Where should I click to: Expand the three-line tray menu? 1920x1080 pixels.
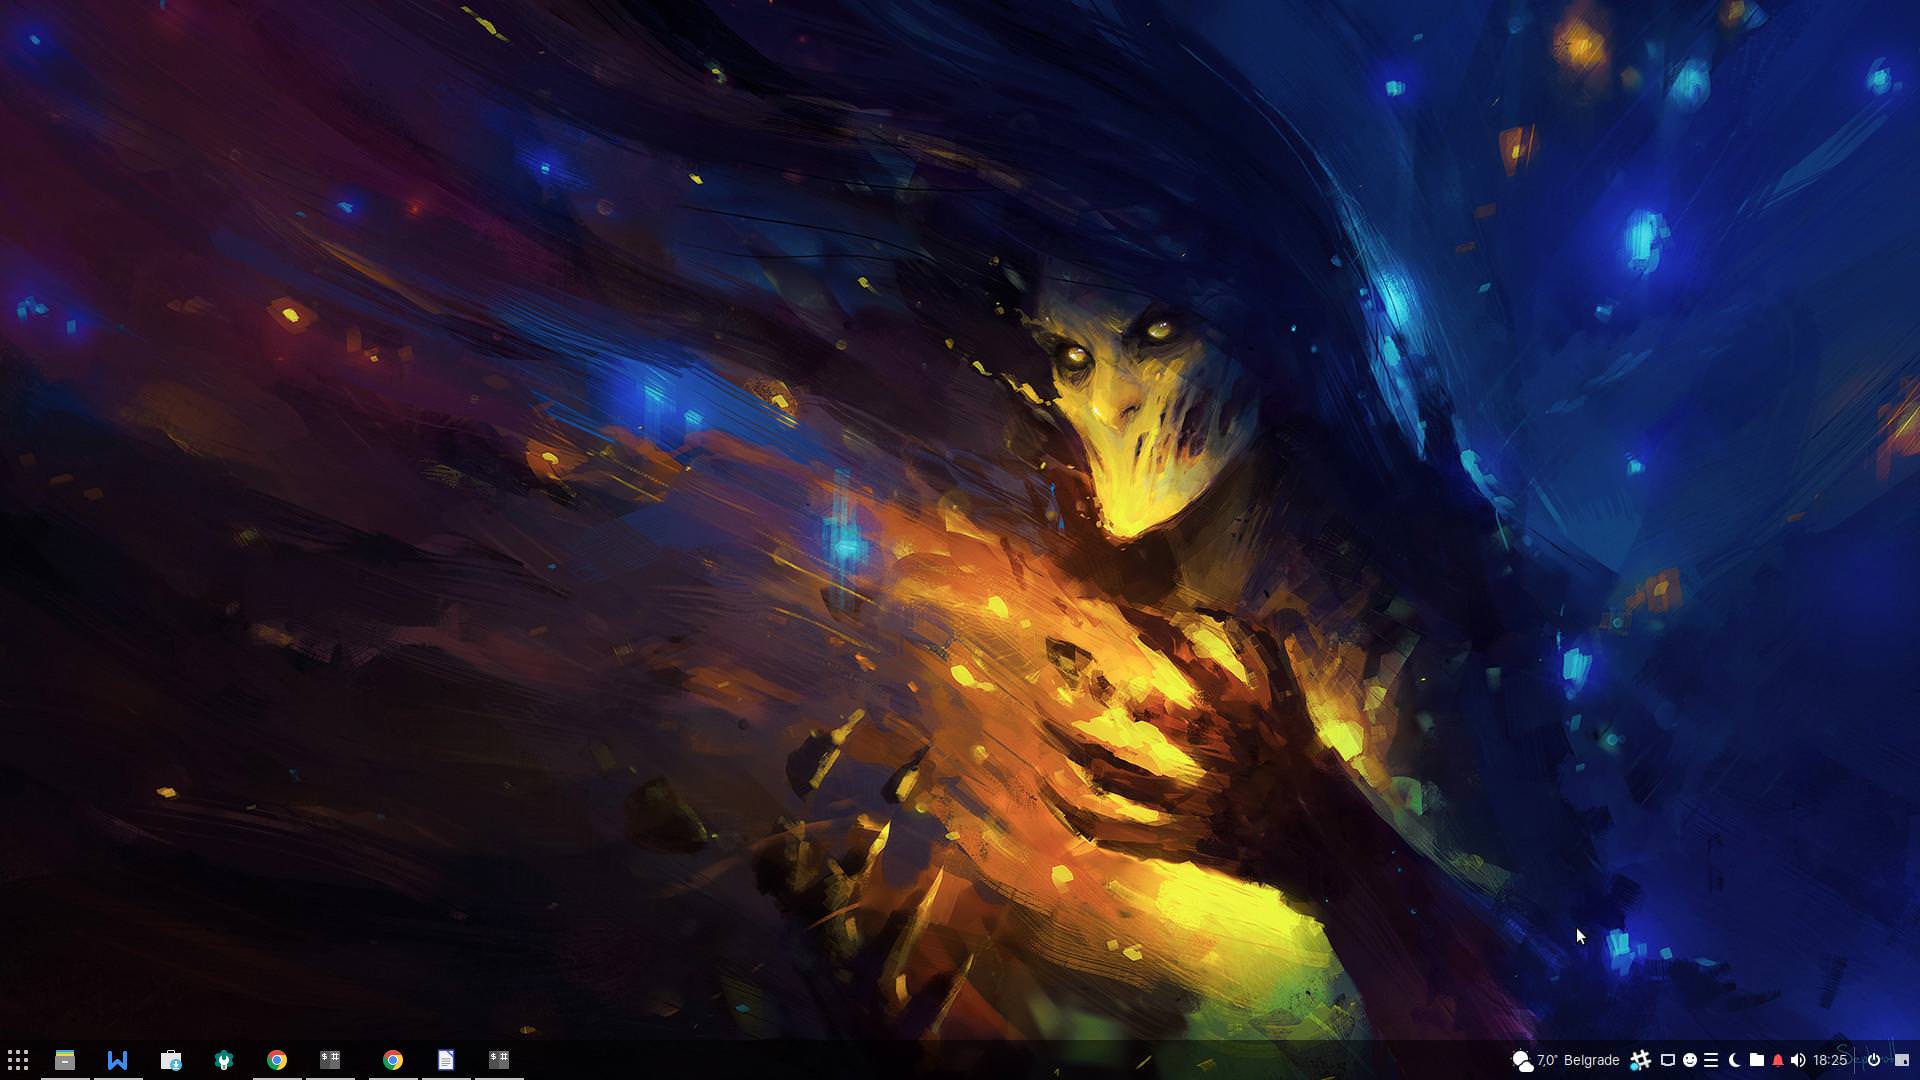(1711, 1060)
